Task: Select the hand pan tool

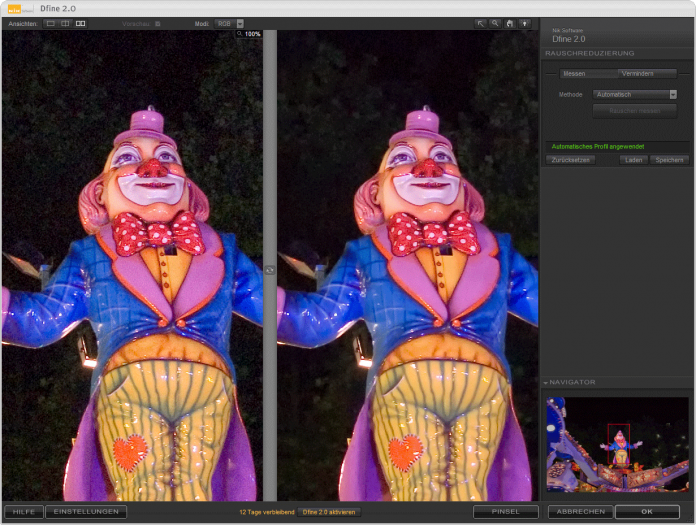Action: 509,23
